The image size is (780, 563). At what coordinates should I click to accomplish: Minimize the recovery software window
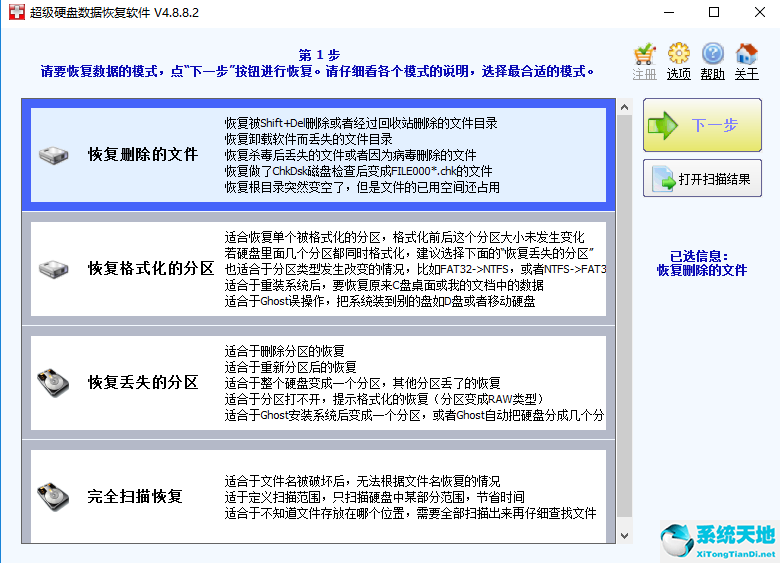(669, 12)
